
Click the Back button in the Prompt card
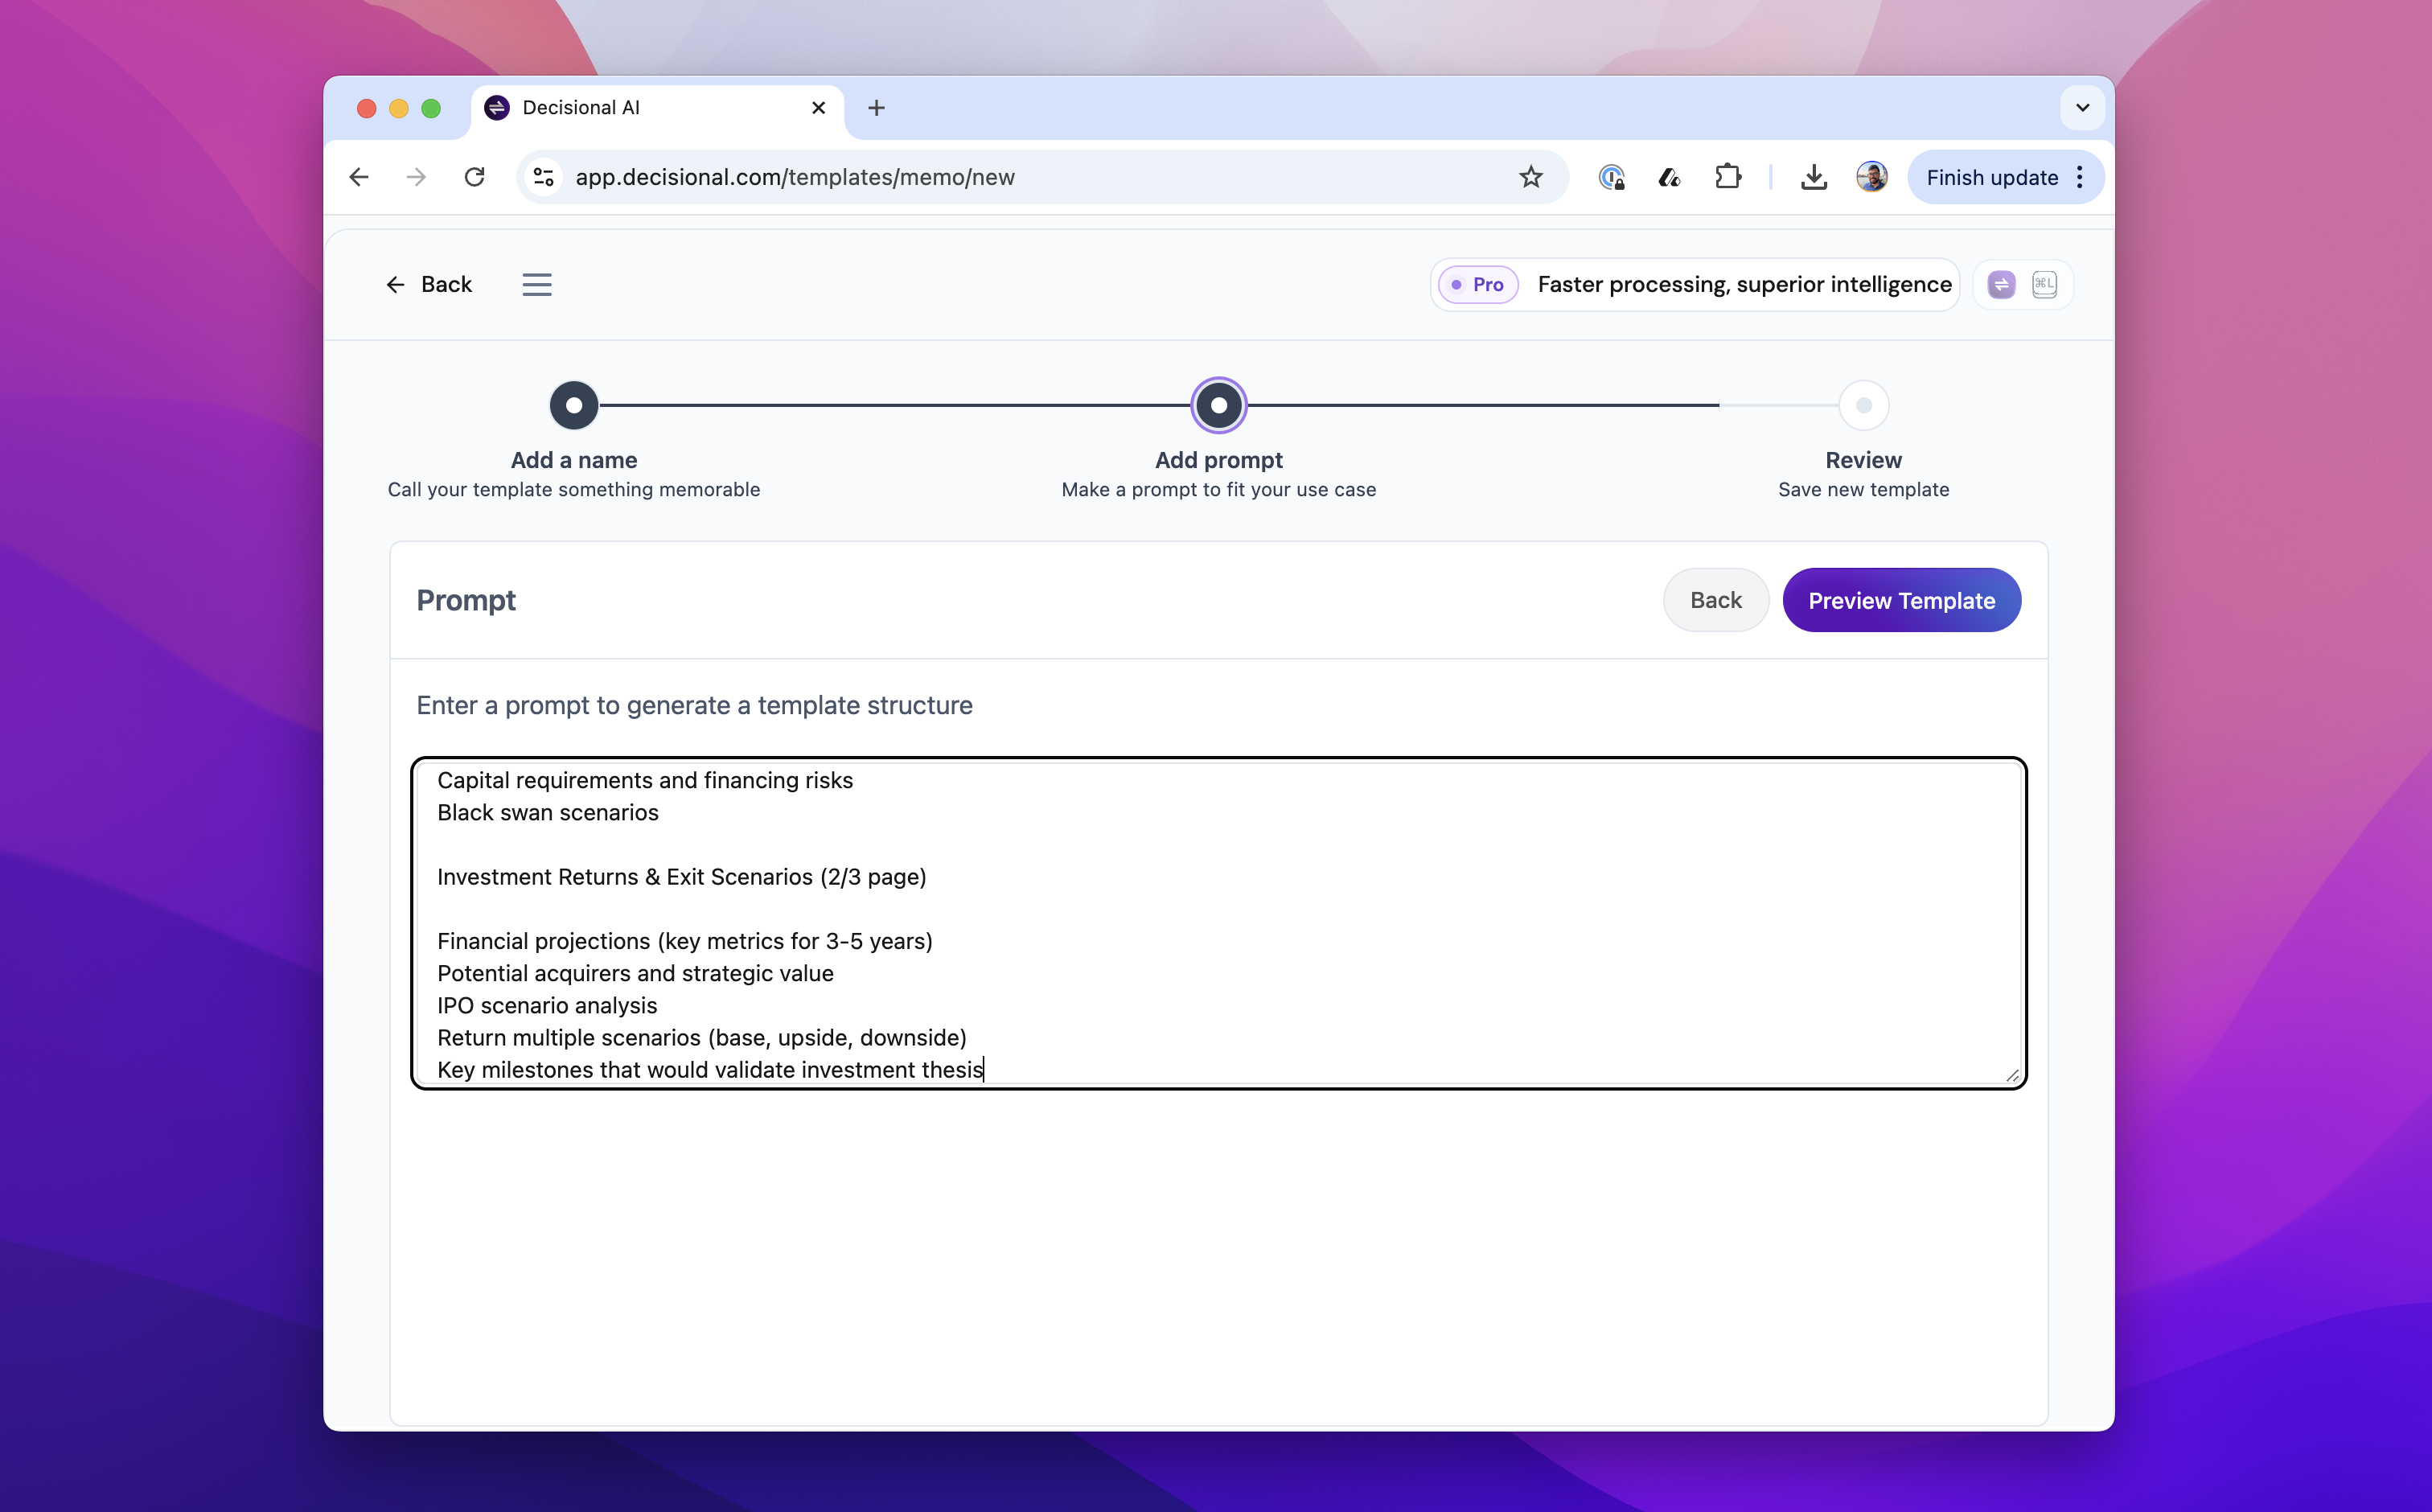(x=1715, y=600)
